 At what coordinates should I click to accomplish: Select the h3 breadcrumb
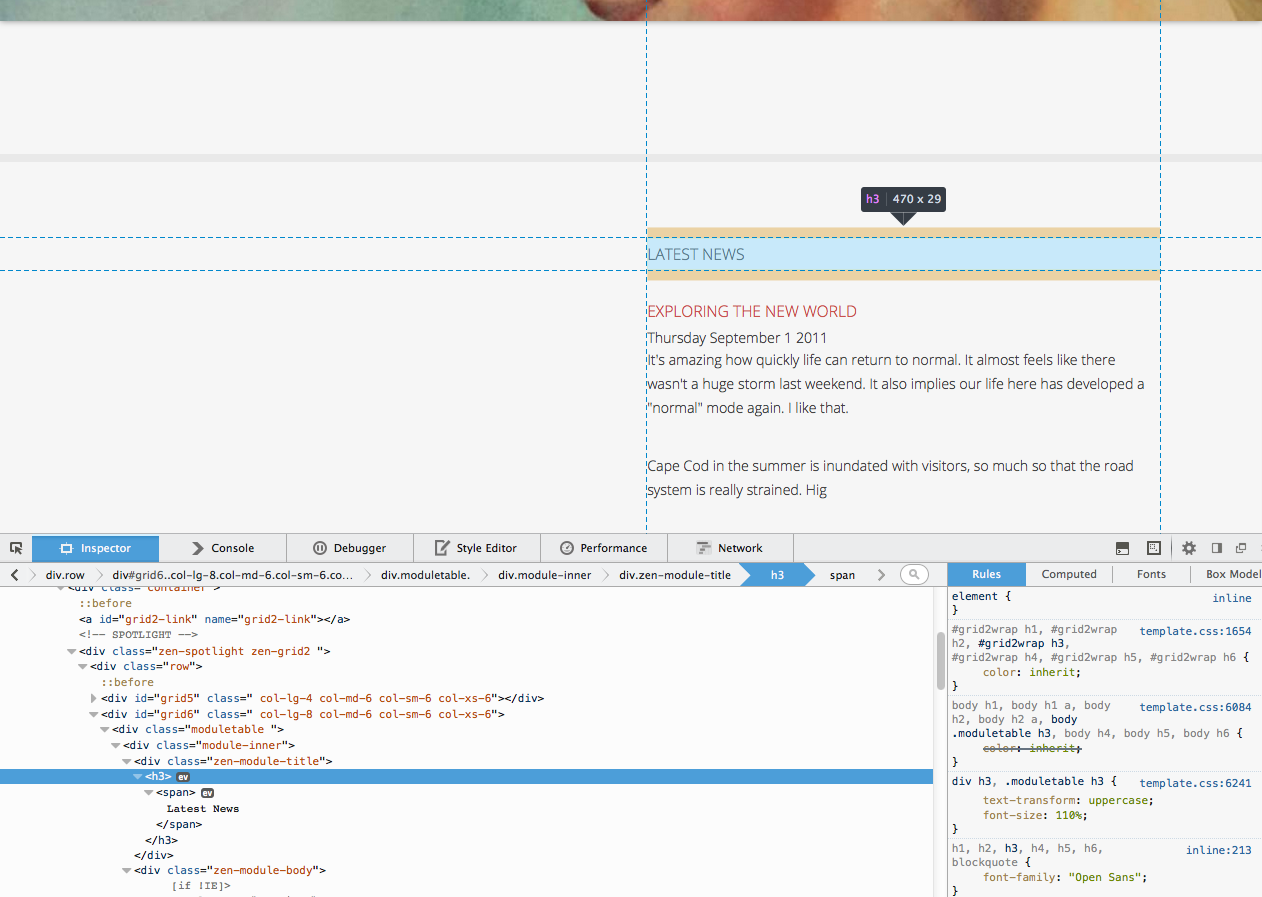777,575
